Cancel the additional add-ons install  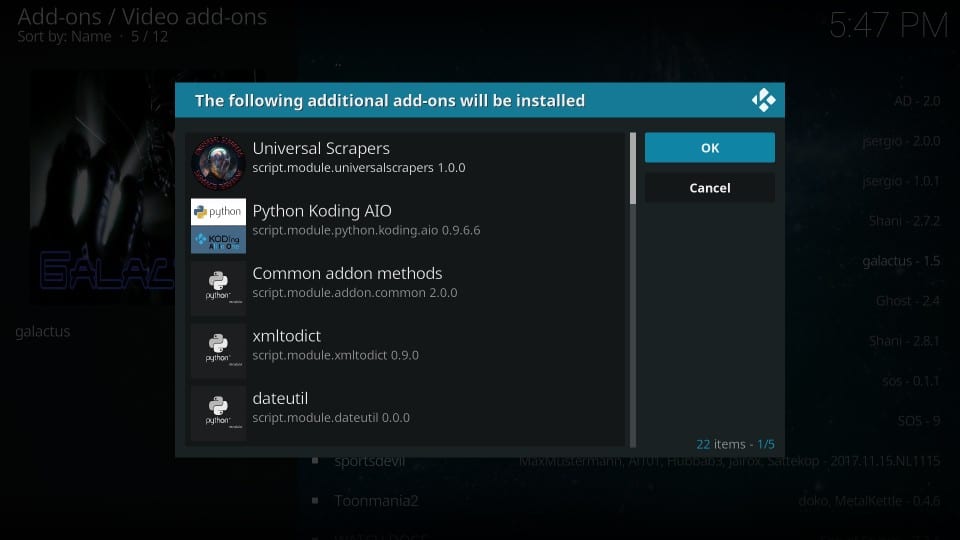(710, 188)
